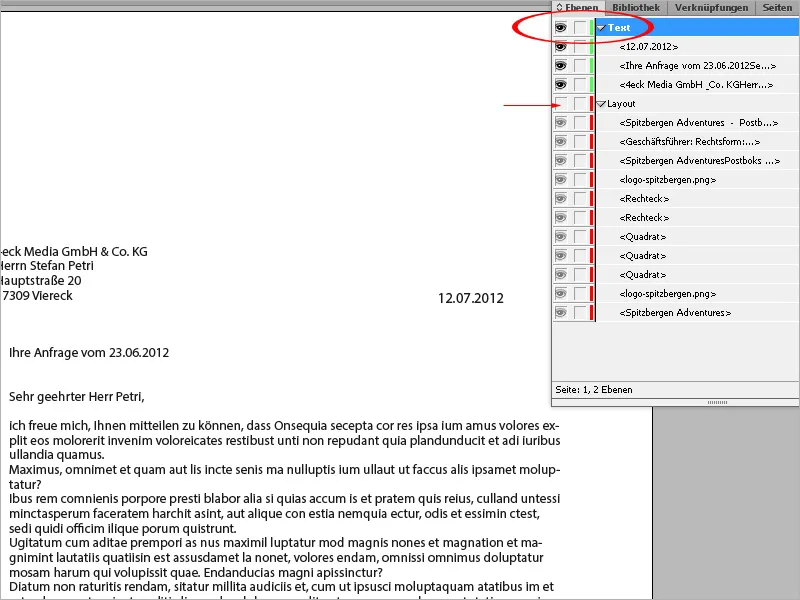Image resolution: width=800 pixels, height=600 pixels.
Task: Show the Layout layer by clicking its empty visibility box
Action: click(561, 103)
